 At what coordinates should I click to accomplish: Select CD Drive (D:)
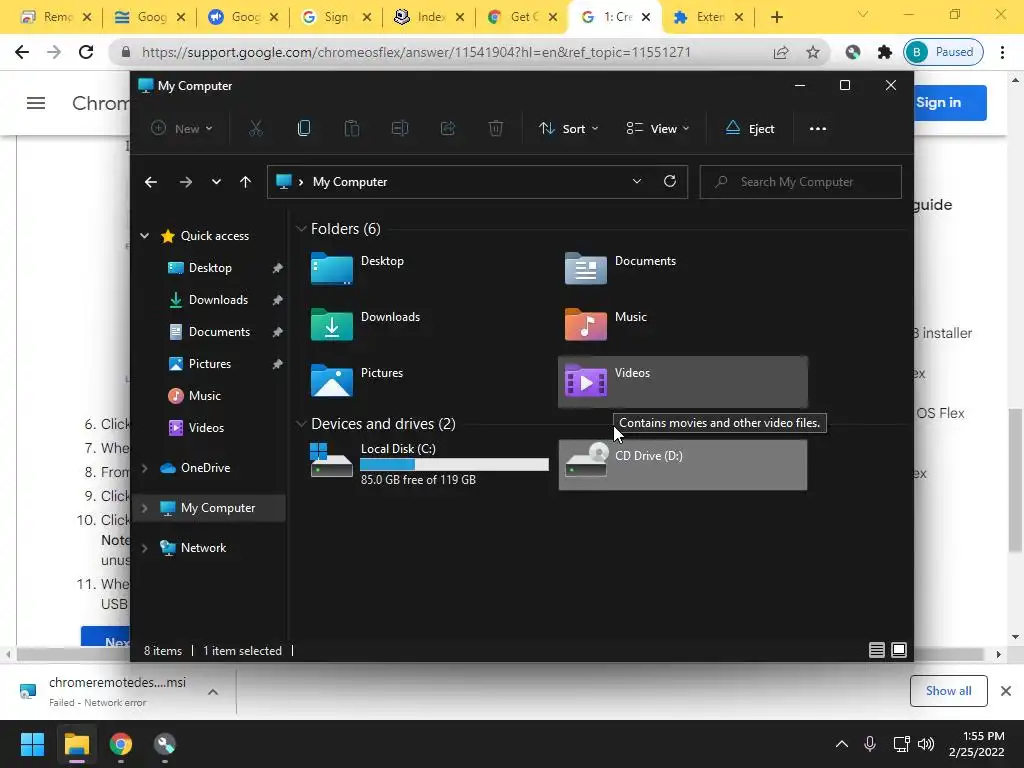683,464
